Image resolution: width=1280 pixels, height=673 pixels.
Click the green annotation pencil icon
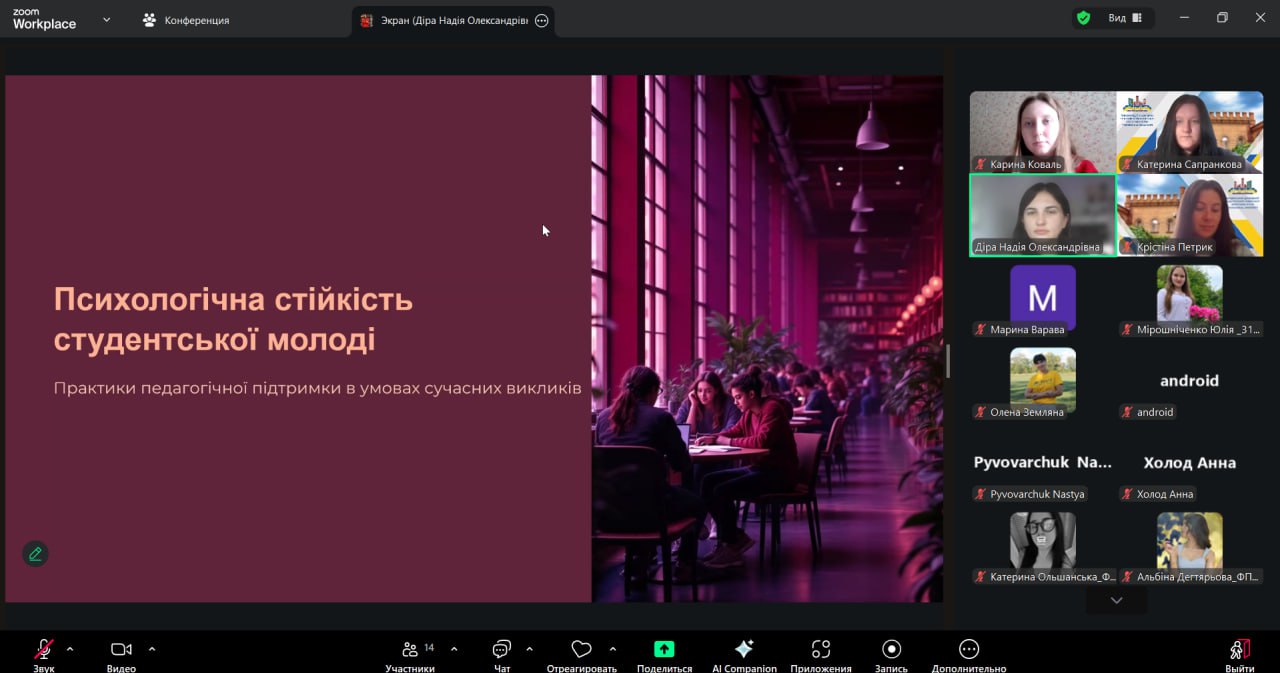[36, 553]
